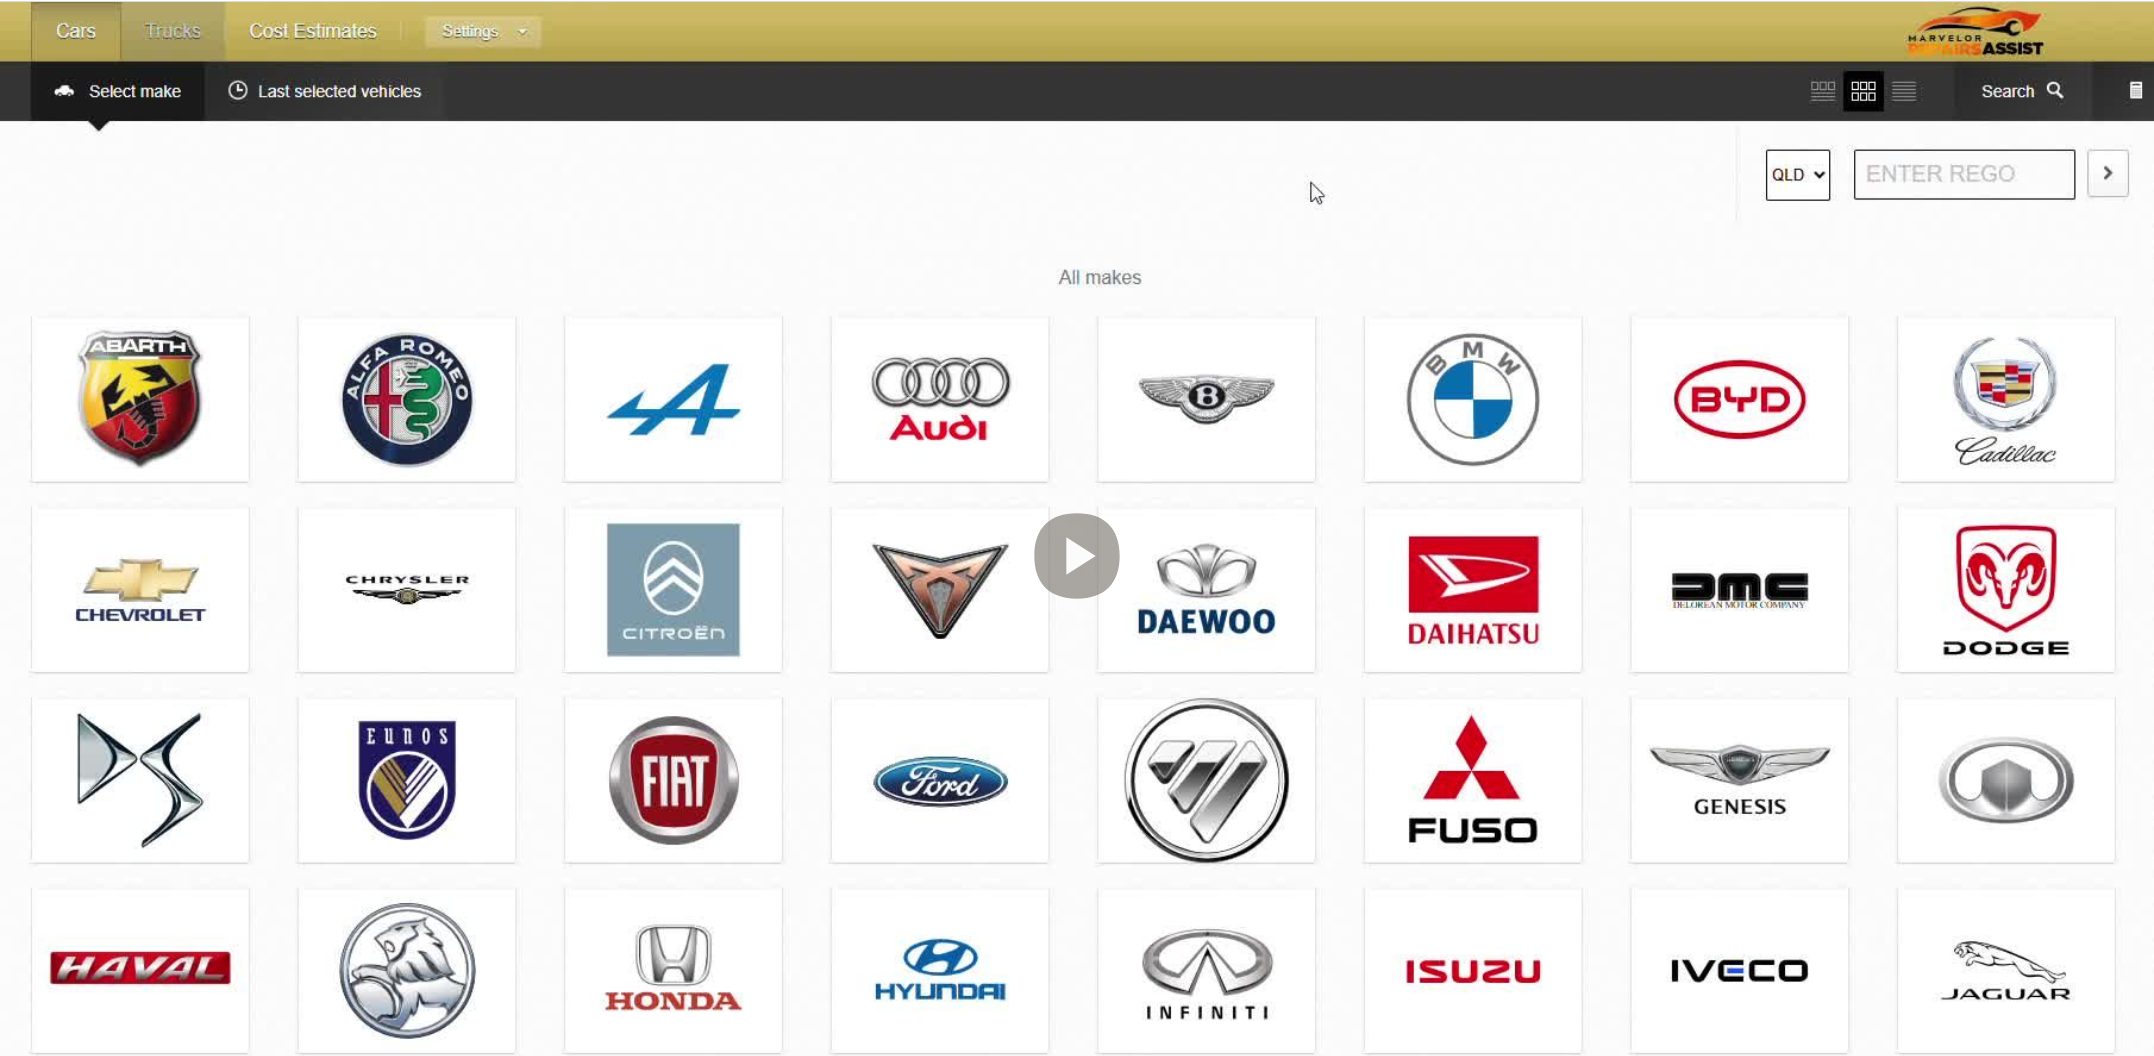Submit rego with the arrow button

coord(2108,174)
